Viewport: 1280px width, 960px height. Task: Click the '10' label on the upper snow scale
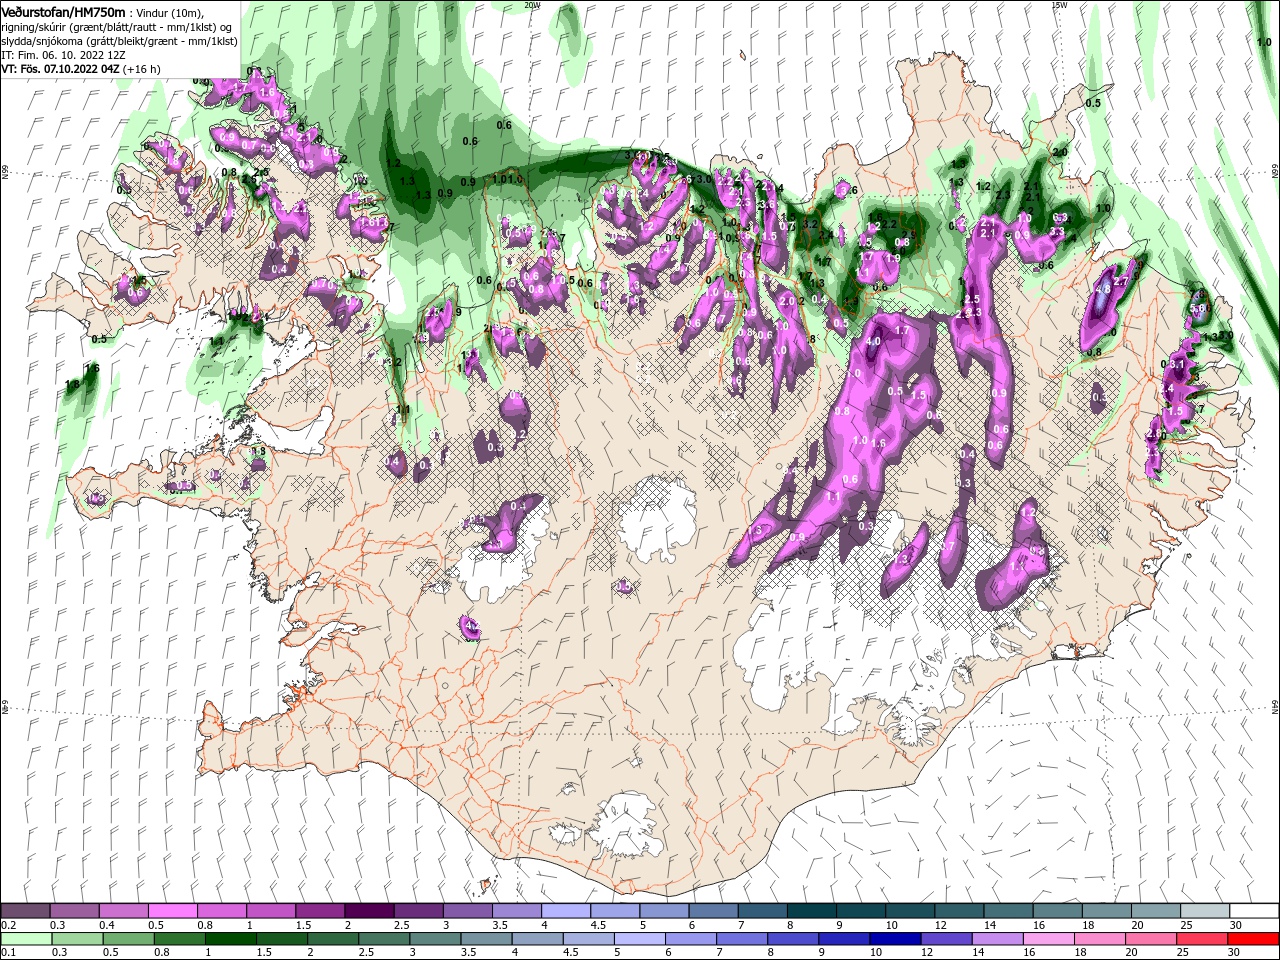891,925
